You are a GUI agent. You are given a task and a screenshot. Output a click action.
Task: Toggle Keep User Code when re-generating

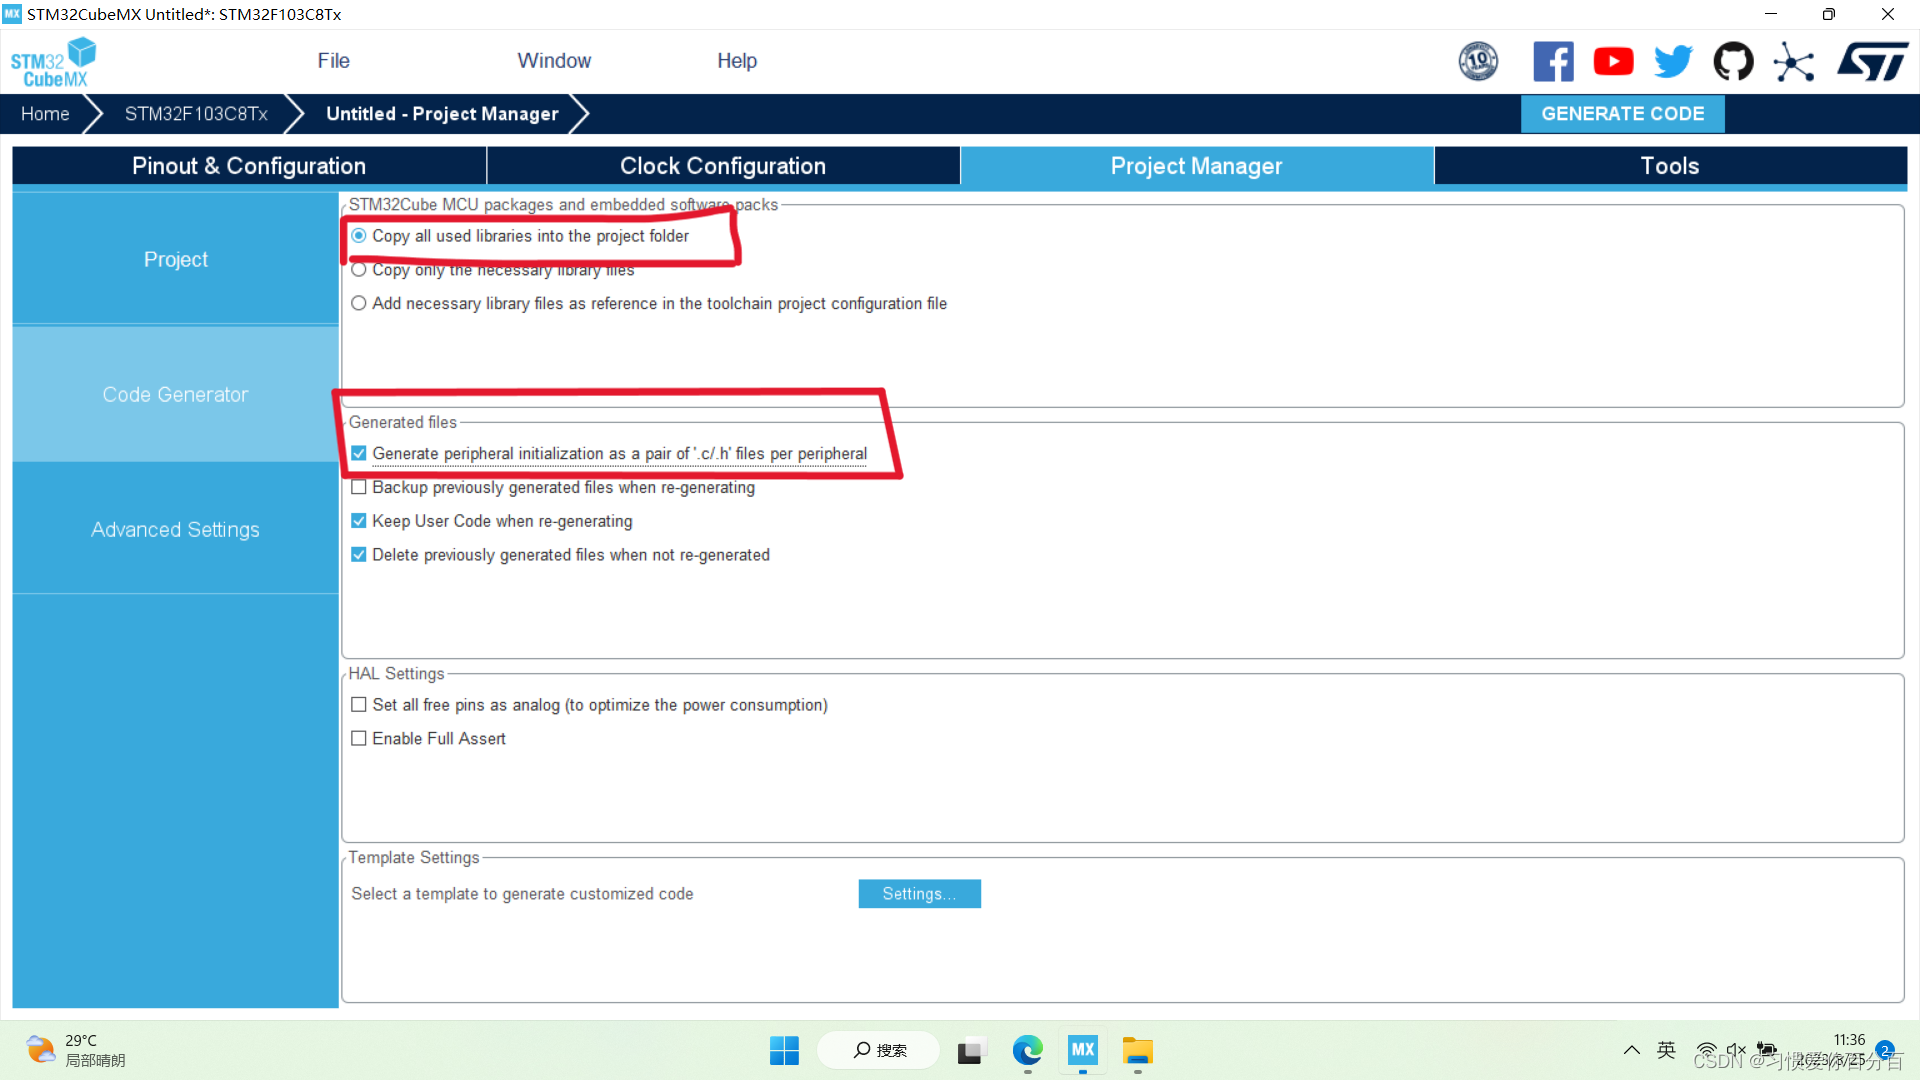[359, 521]
